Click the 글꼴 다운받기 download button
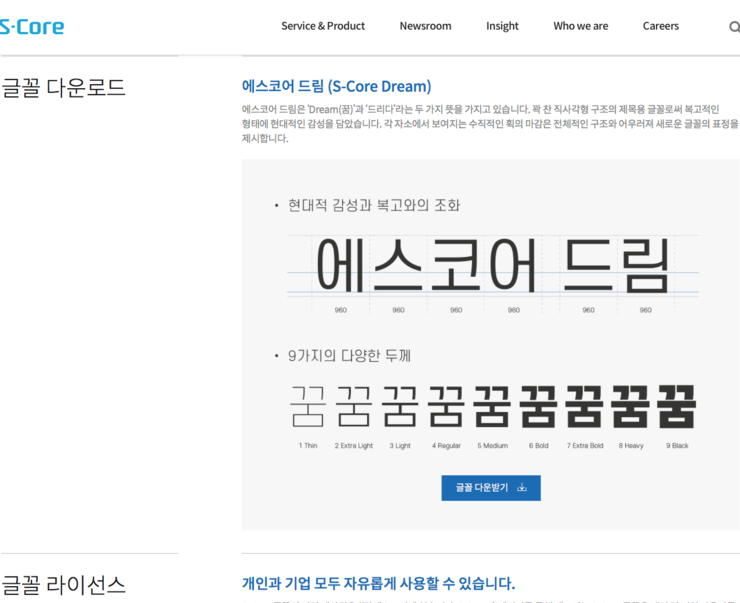Screen dimensions: 740x603 491,488
